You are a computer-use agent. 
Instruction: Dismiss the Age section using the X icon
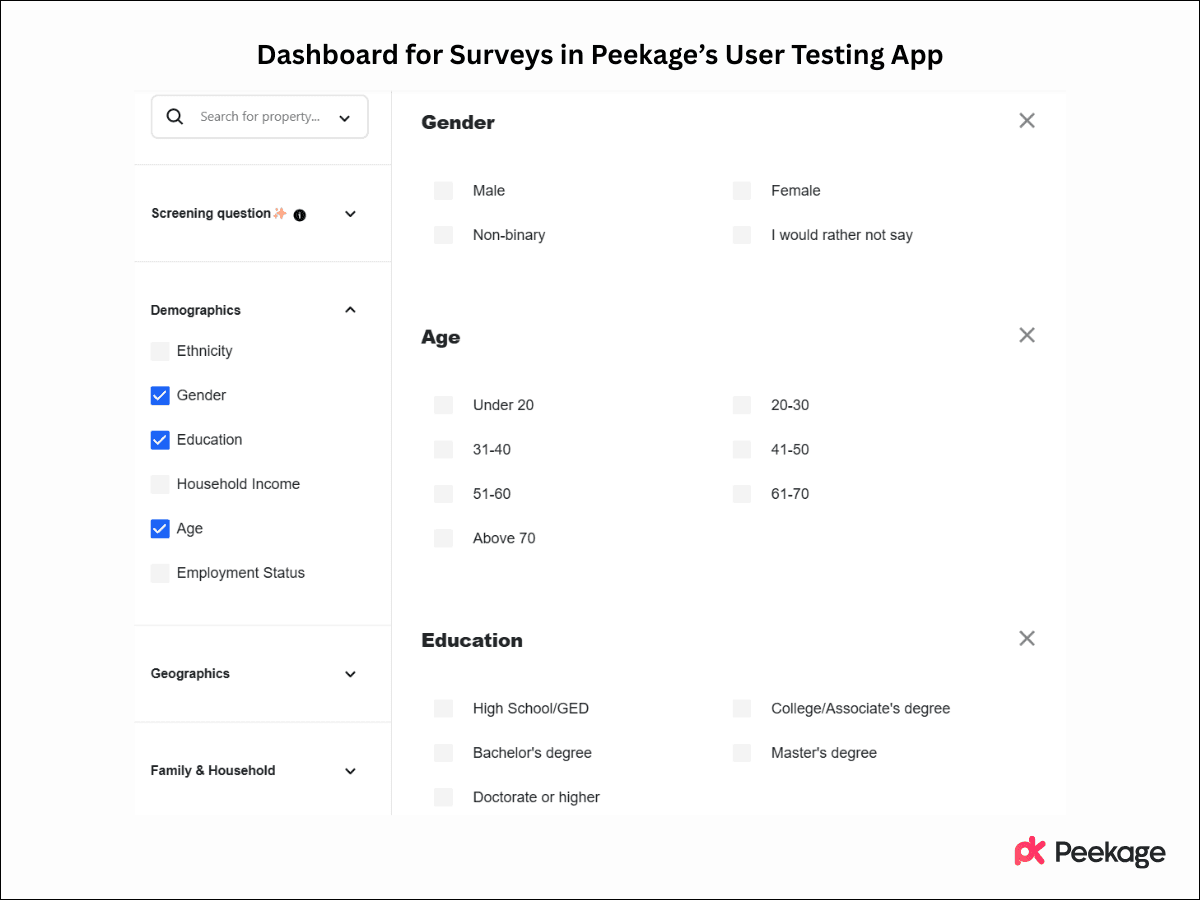coord(1026,335)
